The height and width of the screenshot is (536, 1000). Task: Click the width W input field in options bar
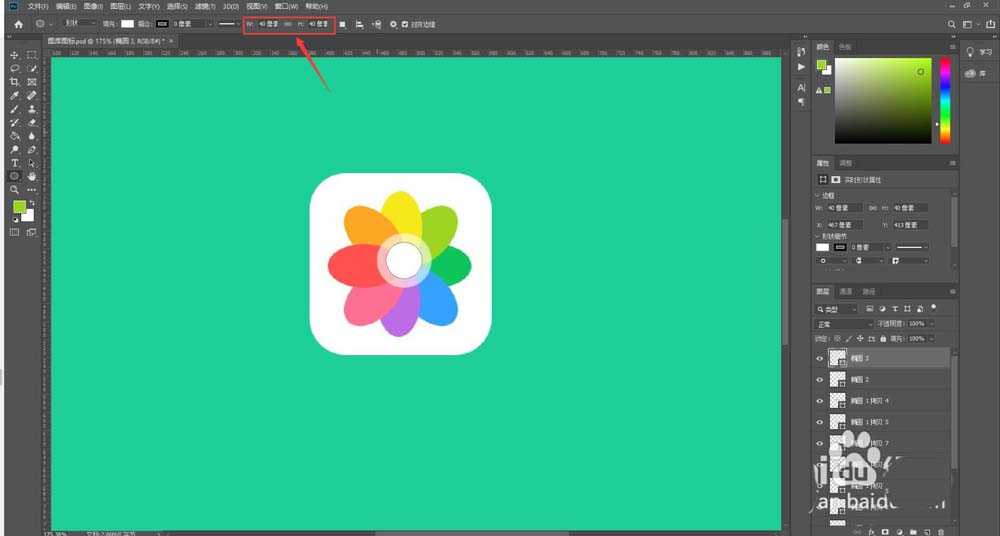pyautogui.click(x=268, y=23)
